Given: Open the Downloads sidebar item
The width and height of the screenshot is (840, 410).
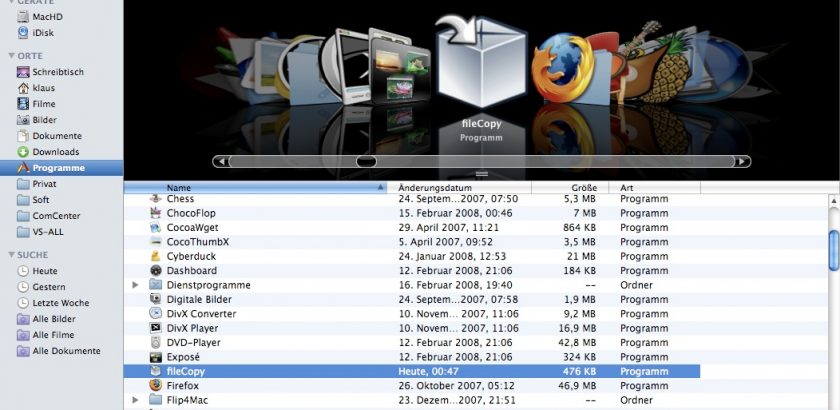Looking at the screenshot, I should (x=48, y=152).
